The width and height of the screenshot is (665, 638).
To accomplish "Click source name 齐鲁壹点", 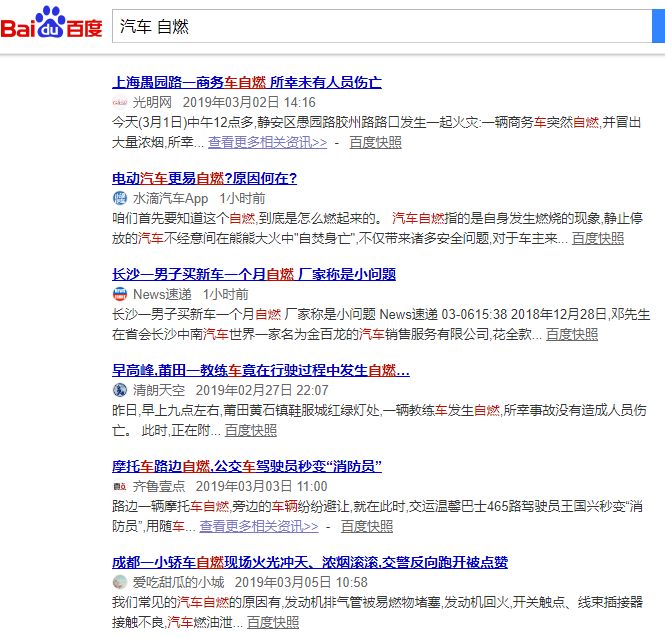I will click(x=159, y=486).
